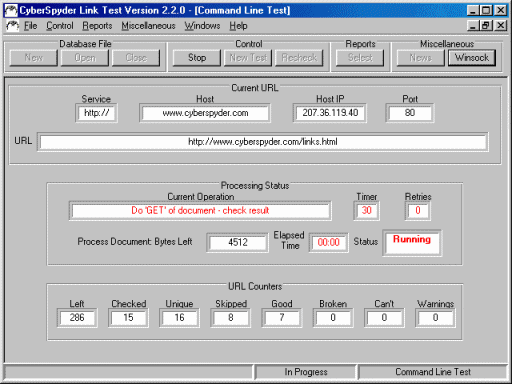Click the Checked counter showing 15
The width and height of the screenshot is (512, 384).
pos(128,318)
